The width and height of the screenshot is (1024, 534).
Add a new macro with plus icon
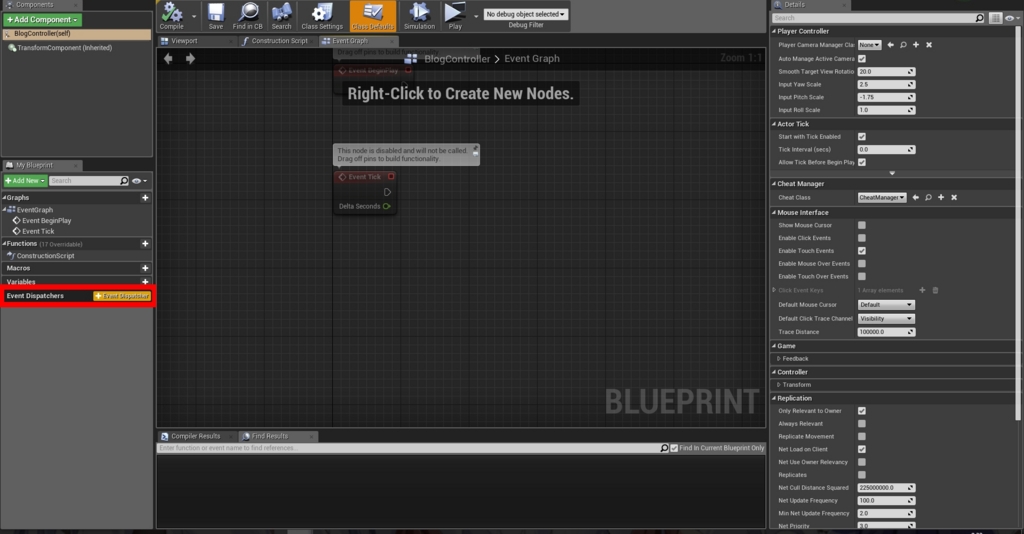145,268
